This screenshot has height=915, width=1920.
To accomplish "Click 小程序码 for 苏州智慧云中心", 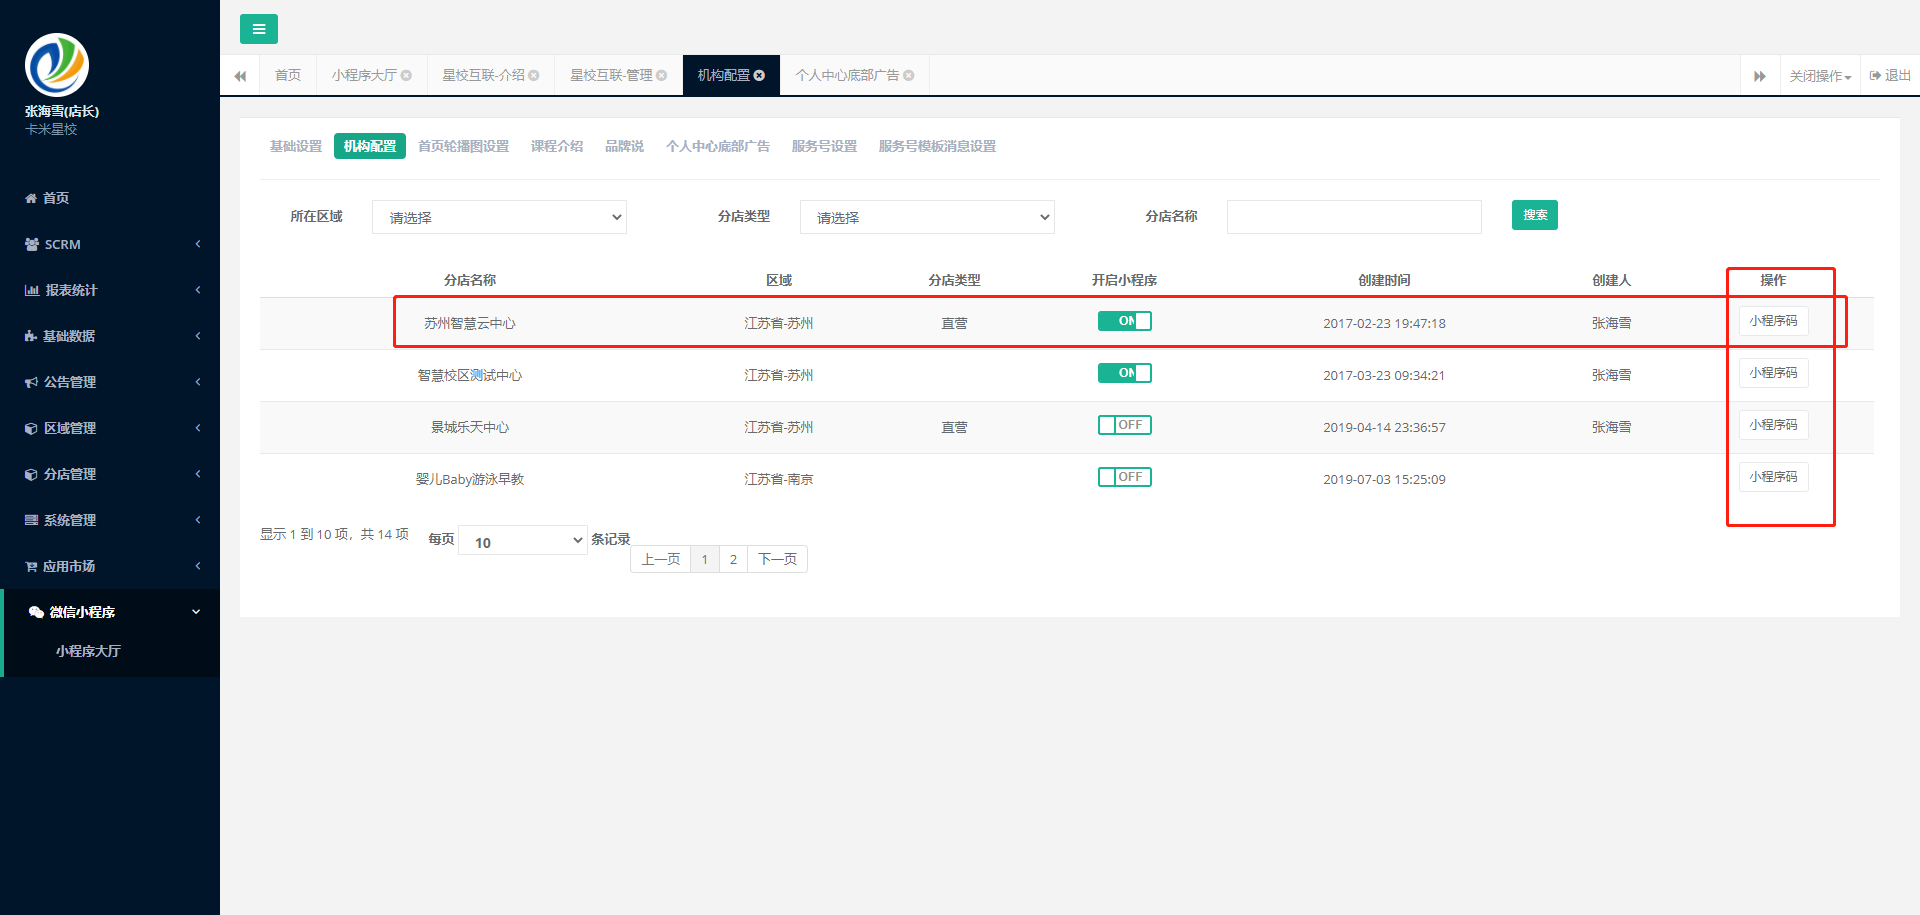I will pyautogui.click(x=1773, y=321).
